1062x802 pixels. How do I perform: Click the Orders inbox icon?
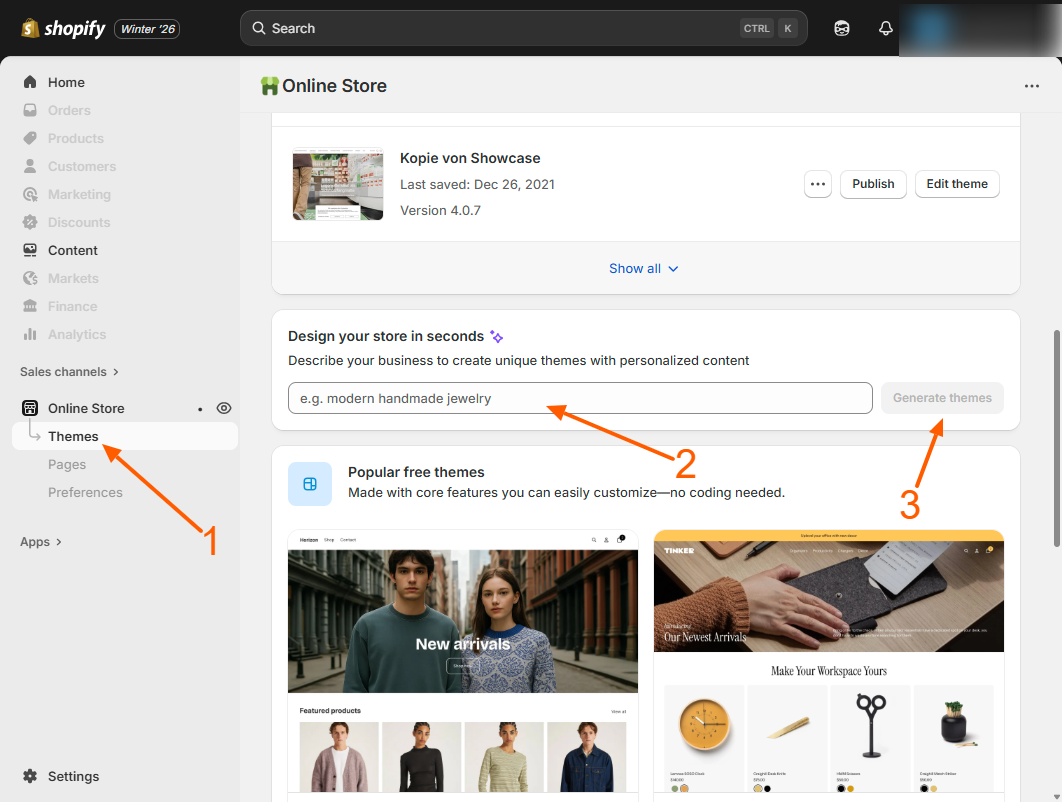(30, 110)
